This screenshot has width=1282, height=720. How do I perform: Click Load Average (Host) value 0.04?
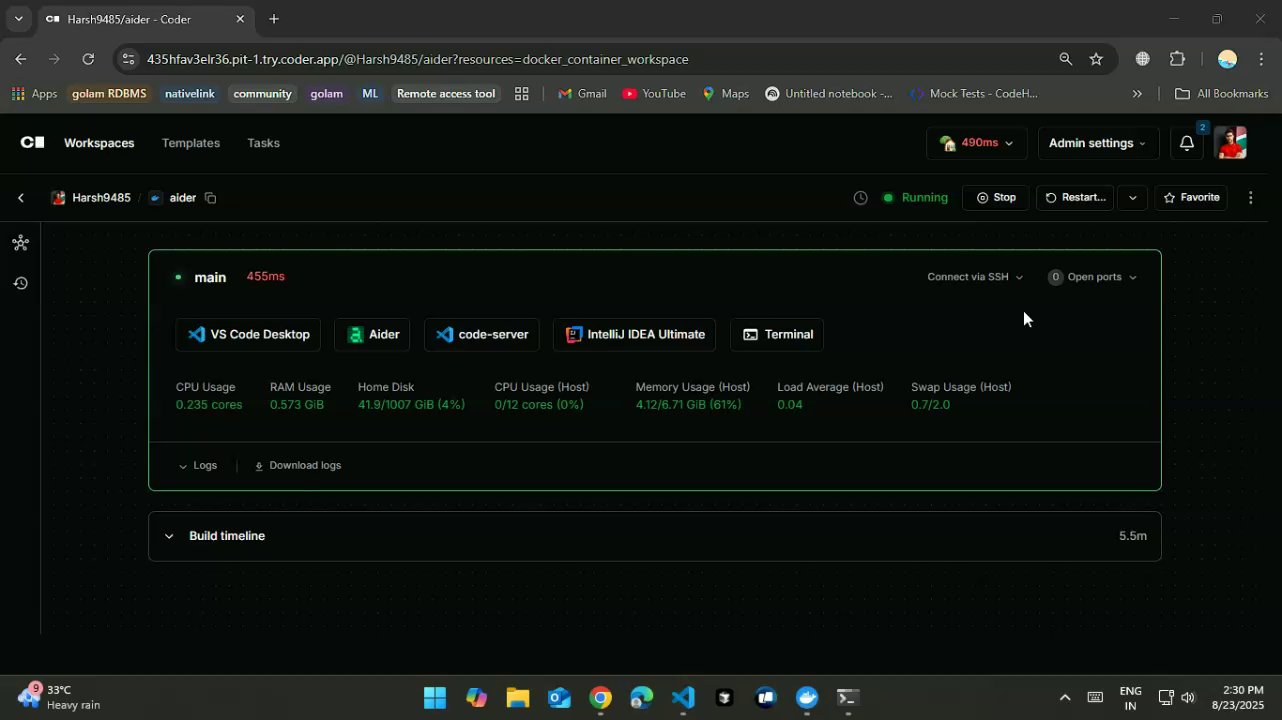[x=790, y=405]
